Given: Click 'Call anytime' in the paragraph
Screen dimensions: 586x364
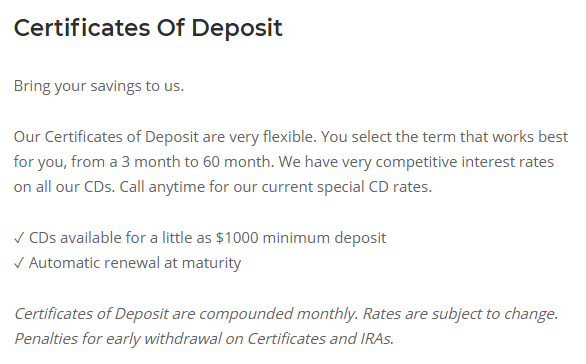Looking at the screenshot, I should point(162,187).
